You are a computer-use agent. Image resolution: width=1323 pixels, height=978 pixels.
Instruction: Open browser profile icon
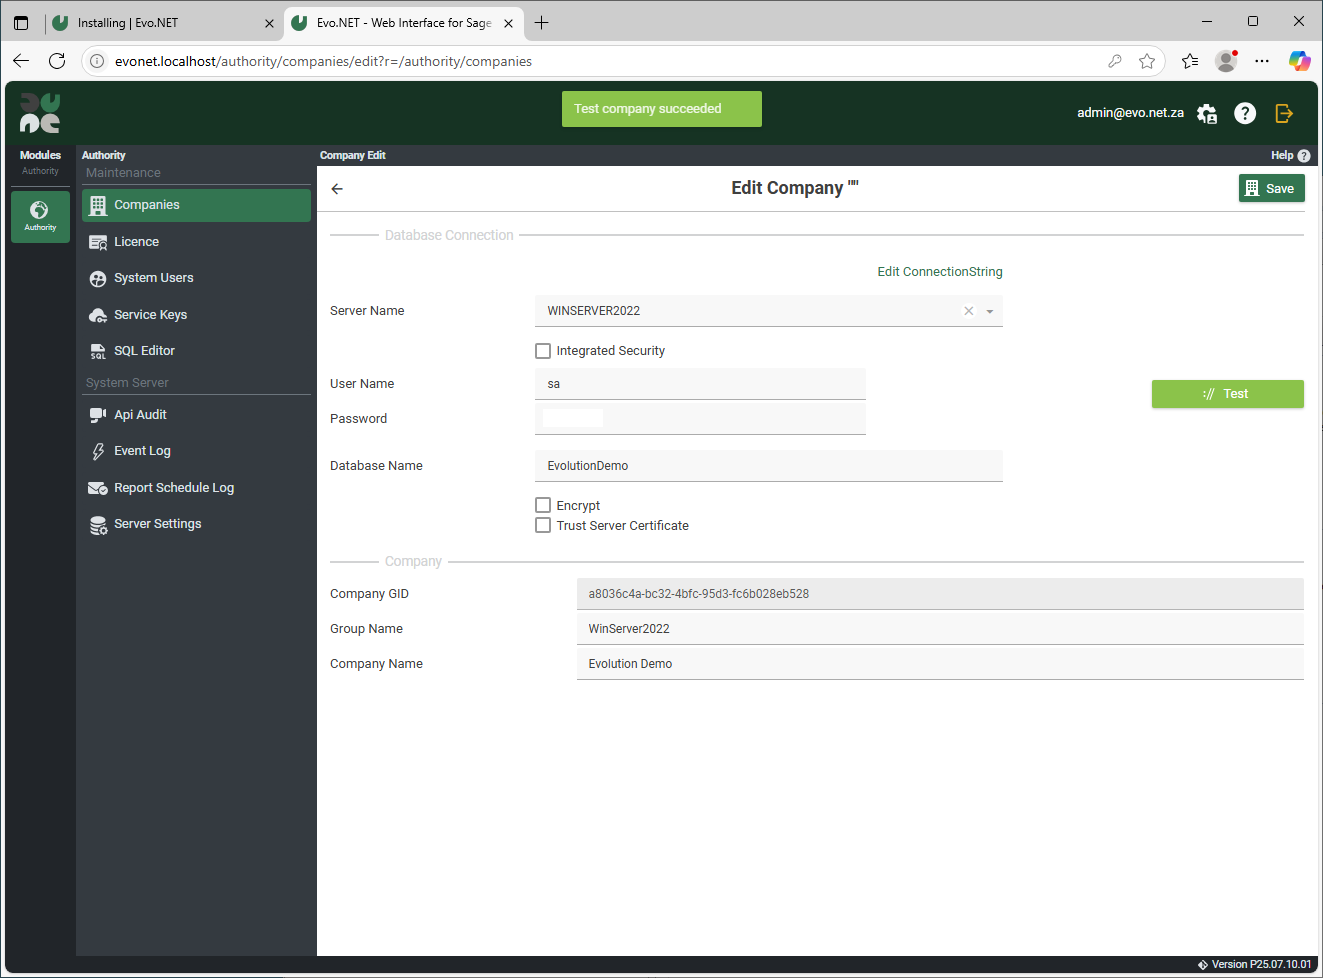[x=1226, y=61]
